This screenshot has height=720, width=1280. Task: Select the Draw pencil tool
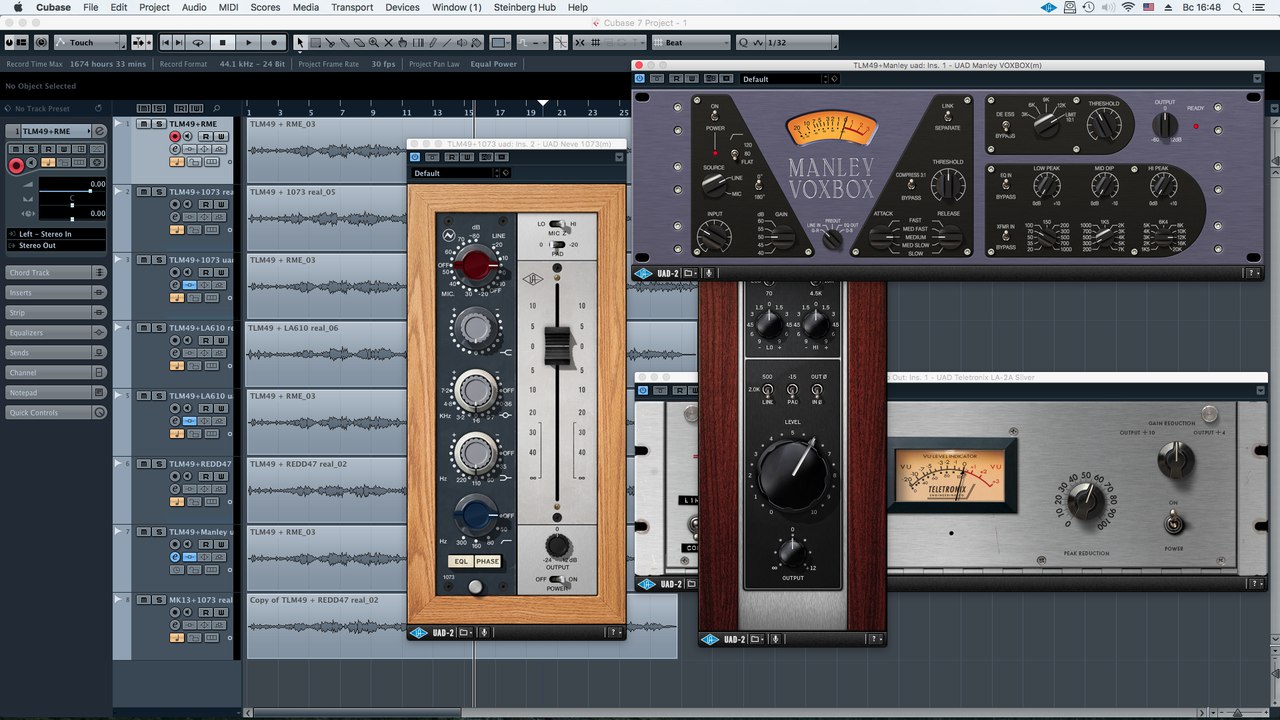[x=432, y=43]
